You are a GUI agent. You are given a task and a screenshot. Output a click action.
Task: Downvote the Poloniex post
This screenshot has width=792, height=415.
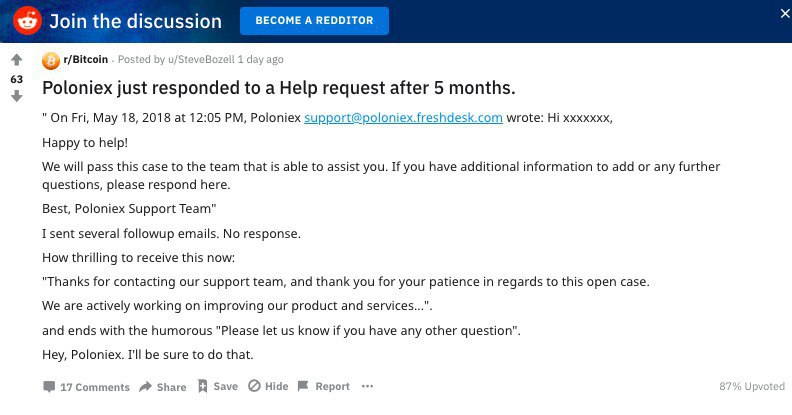pyautogui.click(x=17, y=96)
